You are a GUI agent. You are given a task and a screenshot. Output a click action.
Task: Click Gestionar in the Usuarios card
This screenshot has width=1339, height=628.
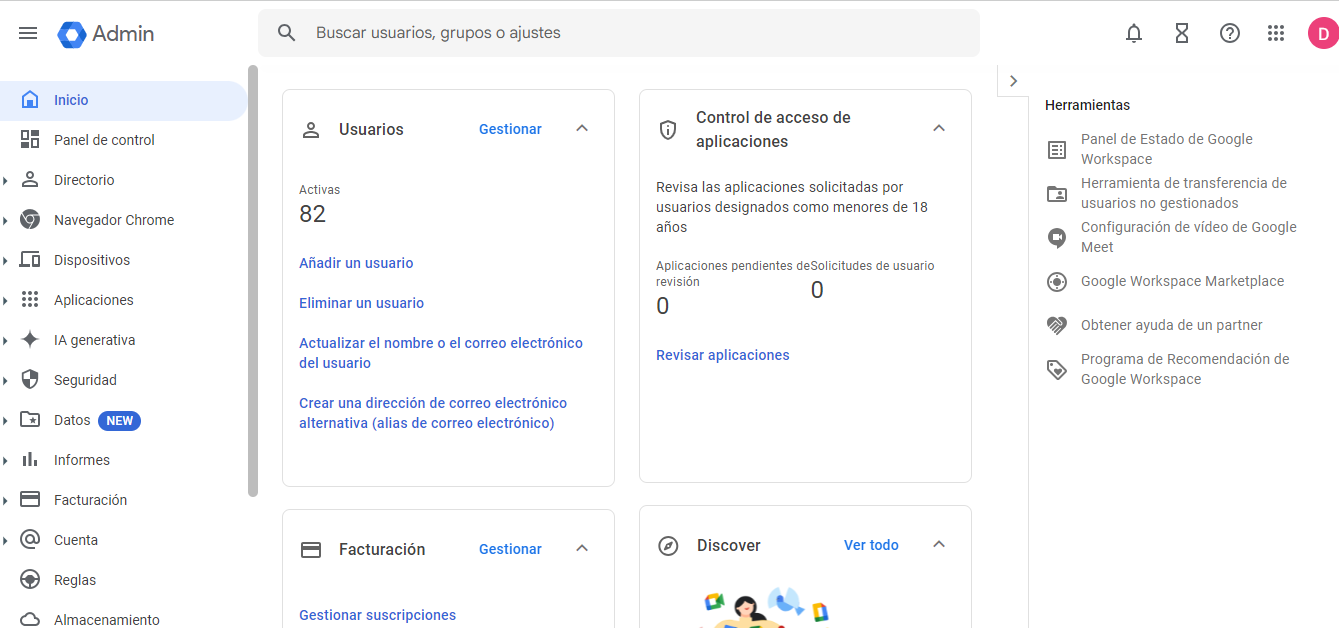[510, 129]
